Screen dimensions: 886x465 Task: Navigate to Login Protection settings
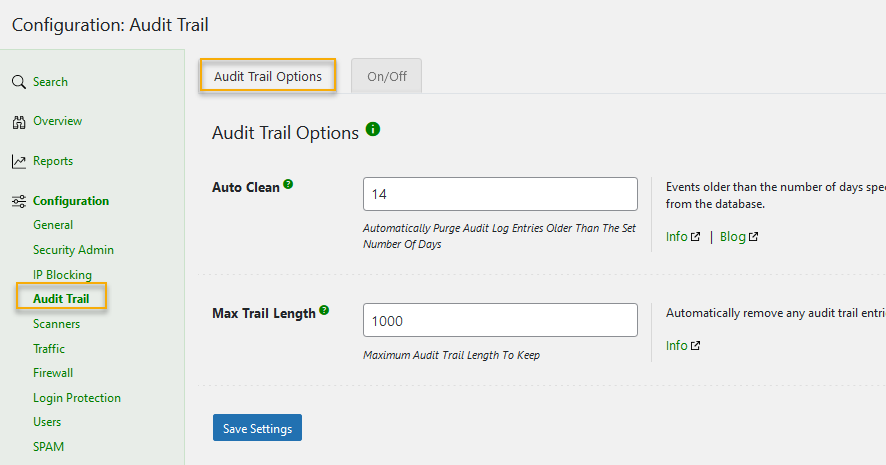coord(77,398)
